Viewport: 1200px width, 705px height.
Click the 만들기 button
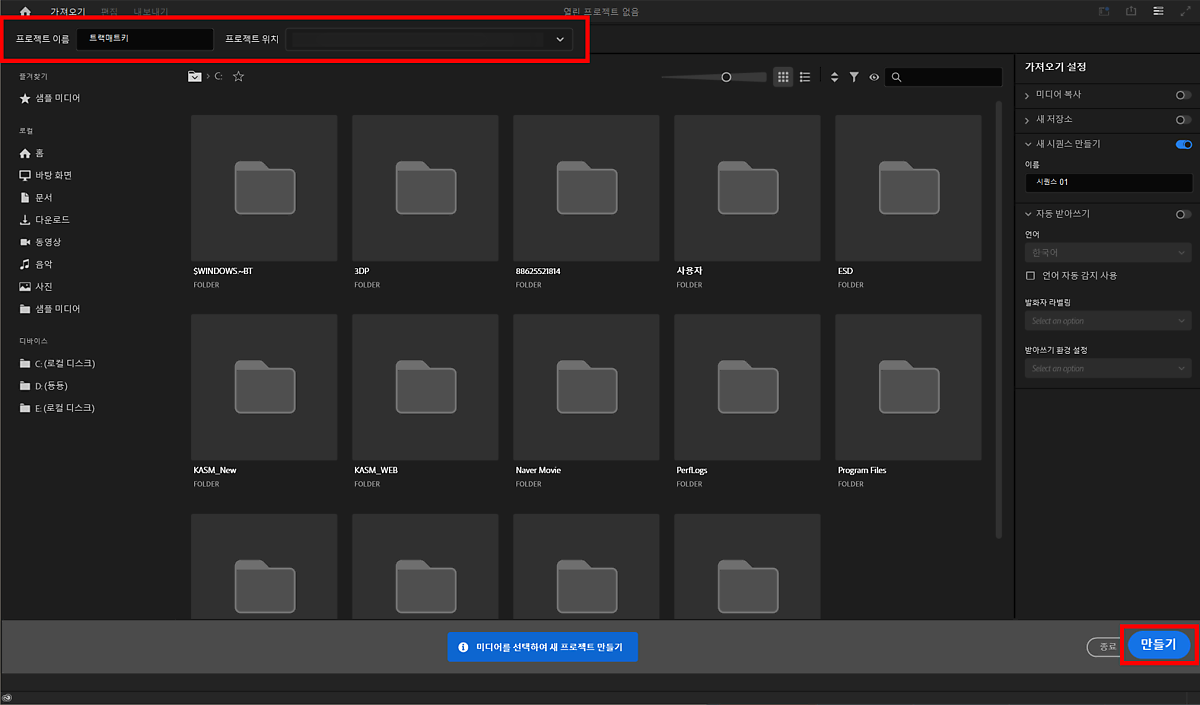pyautogui.click(x=1158, y=645)
